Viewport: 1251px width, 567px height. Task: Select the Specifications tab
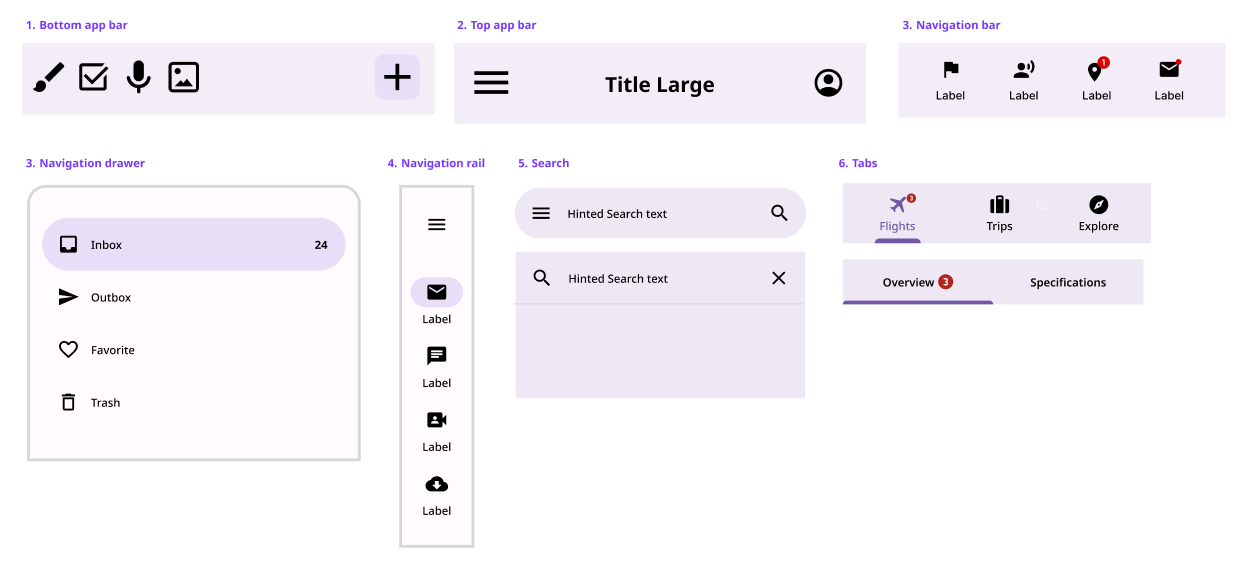(1068, 282)
